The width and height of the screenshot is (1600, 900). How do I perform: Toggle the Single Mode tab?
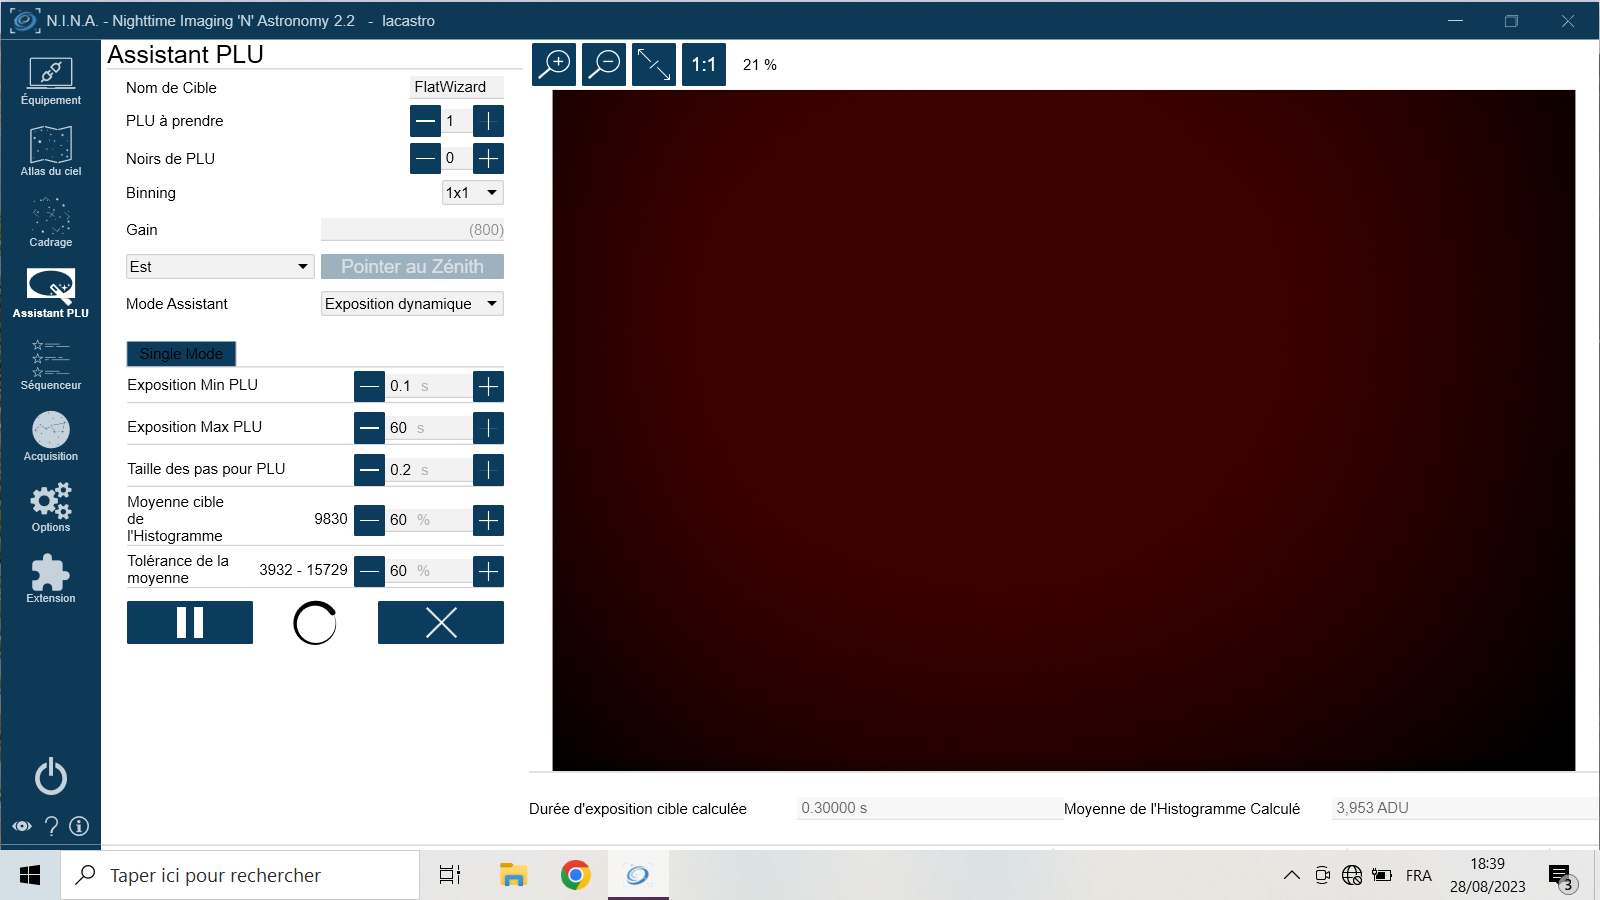tap(181, 354)
